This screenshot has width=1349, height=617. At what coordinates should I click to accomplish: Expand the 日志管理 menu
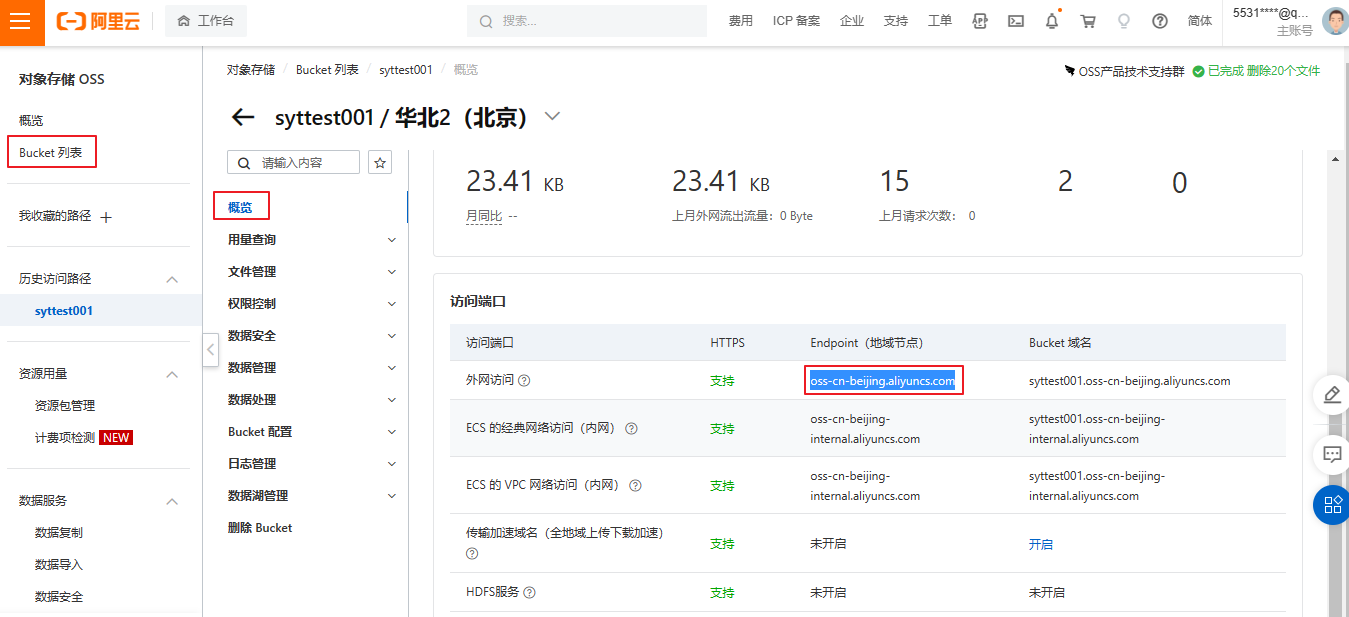tap(392, 464)
